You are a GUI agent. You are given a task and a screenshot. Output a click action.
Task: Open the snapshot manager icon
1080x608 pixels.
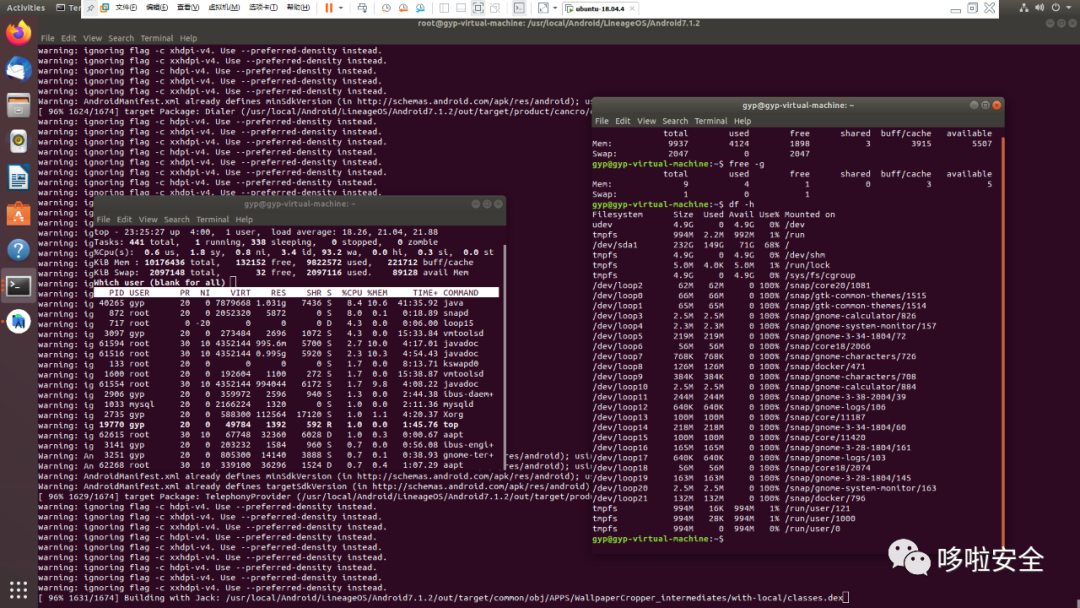pos(420,8)
